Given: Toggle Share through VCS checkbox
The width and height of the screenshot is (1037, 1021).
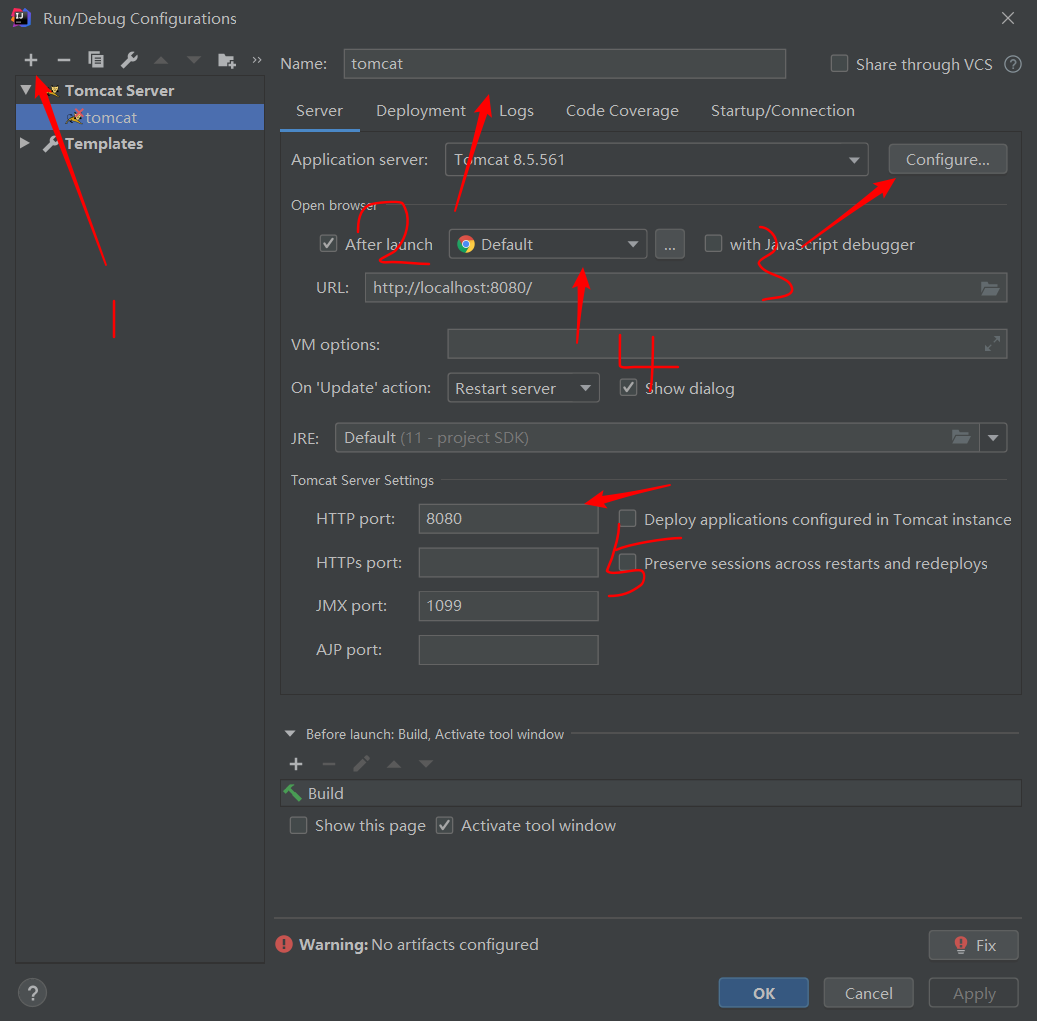Looking at the screenshot, I should (839, 63).
